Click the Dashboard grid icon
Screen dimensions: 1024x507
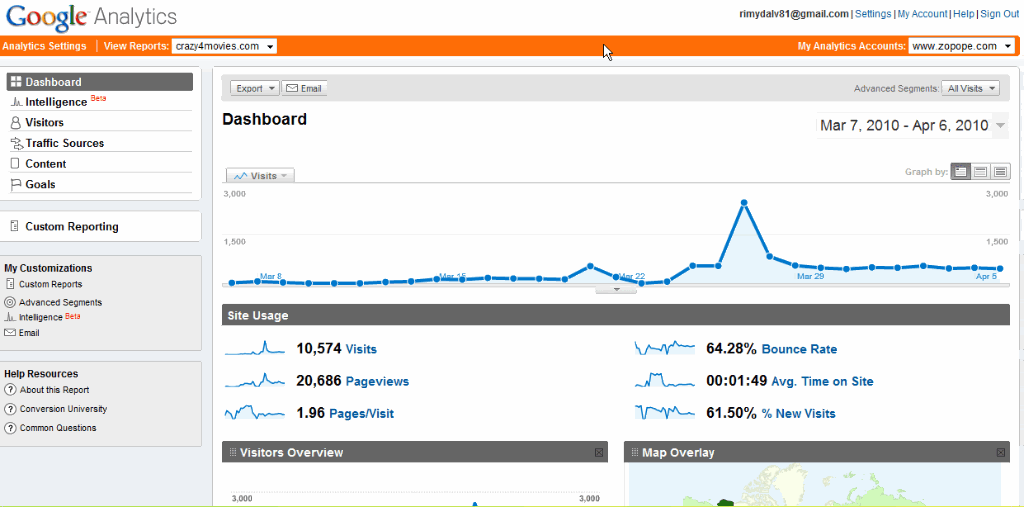click(16, 82)
